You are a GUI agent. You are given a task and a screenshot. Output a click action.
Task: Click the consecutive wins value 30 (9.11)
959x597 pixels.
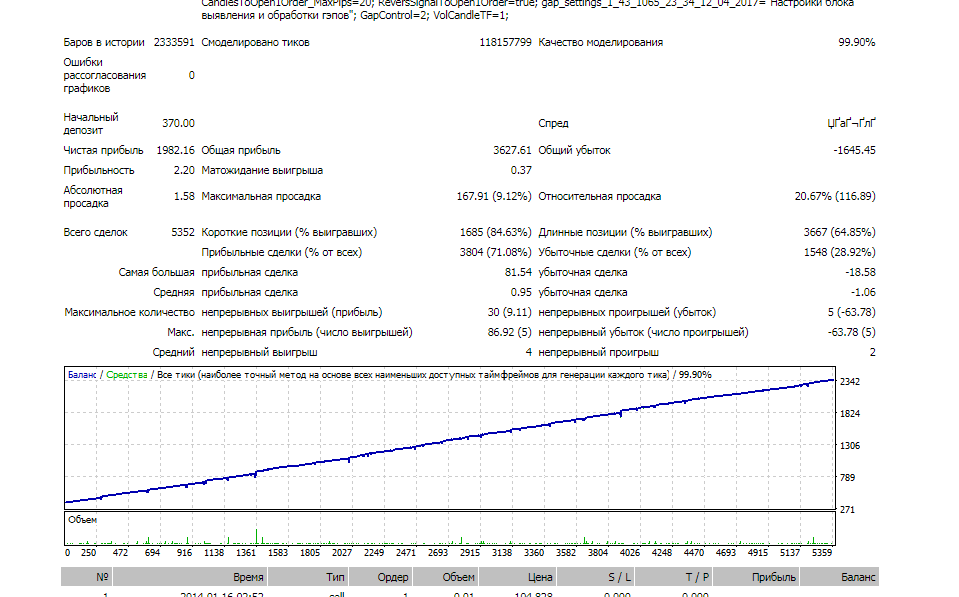click(509, 312)
